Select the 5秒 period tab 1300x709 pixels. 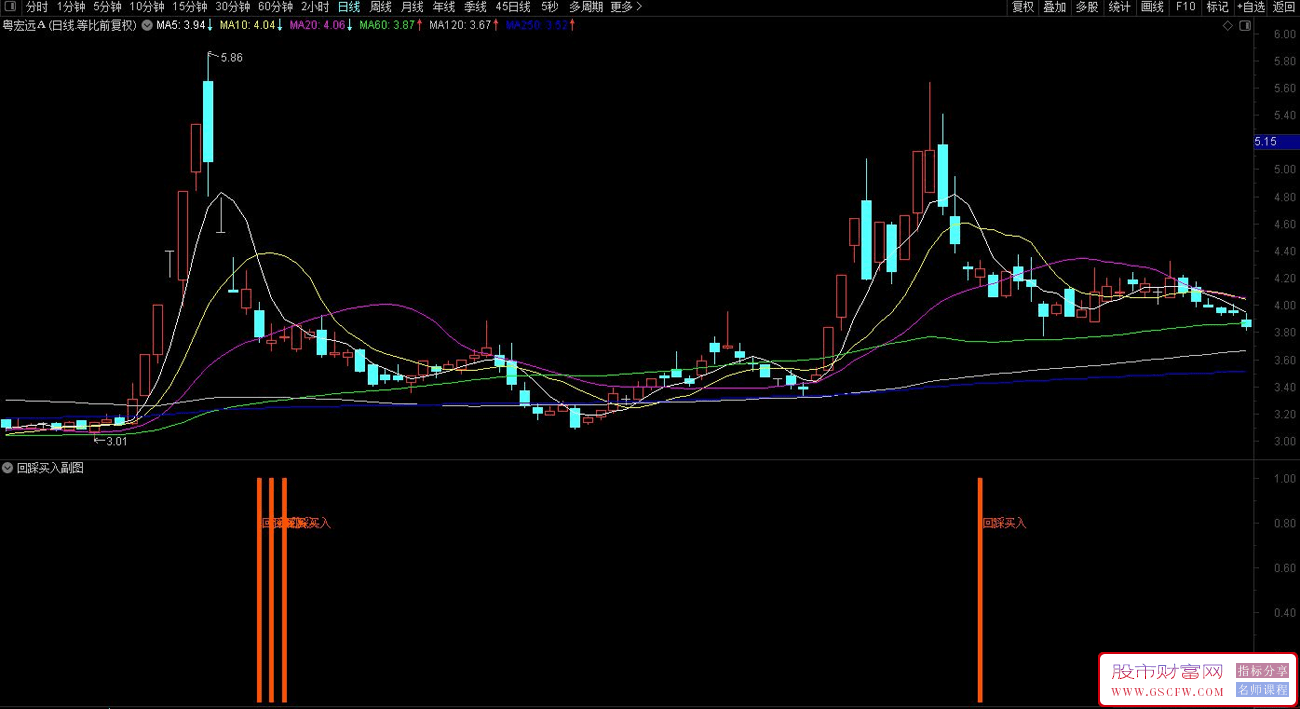tap(550, 6)
